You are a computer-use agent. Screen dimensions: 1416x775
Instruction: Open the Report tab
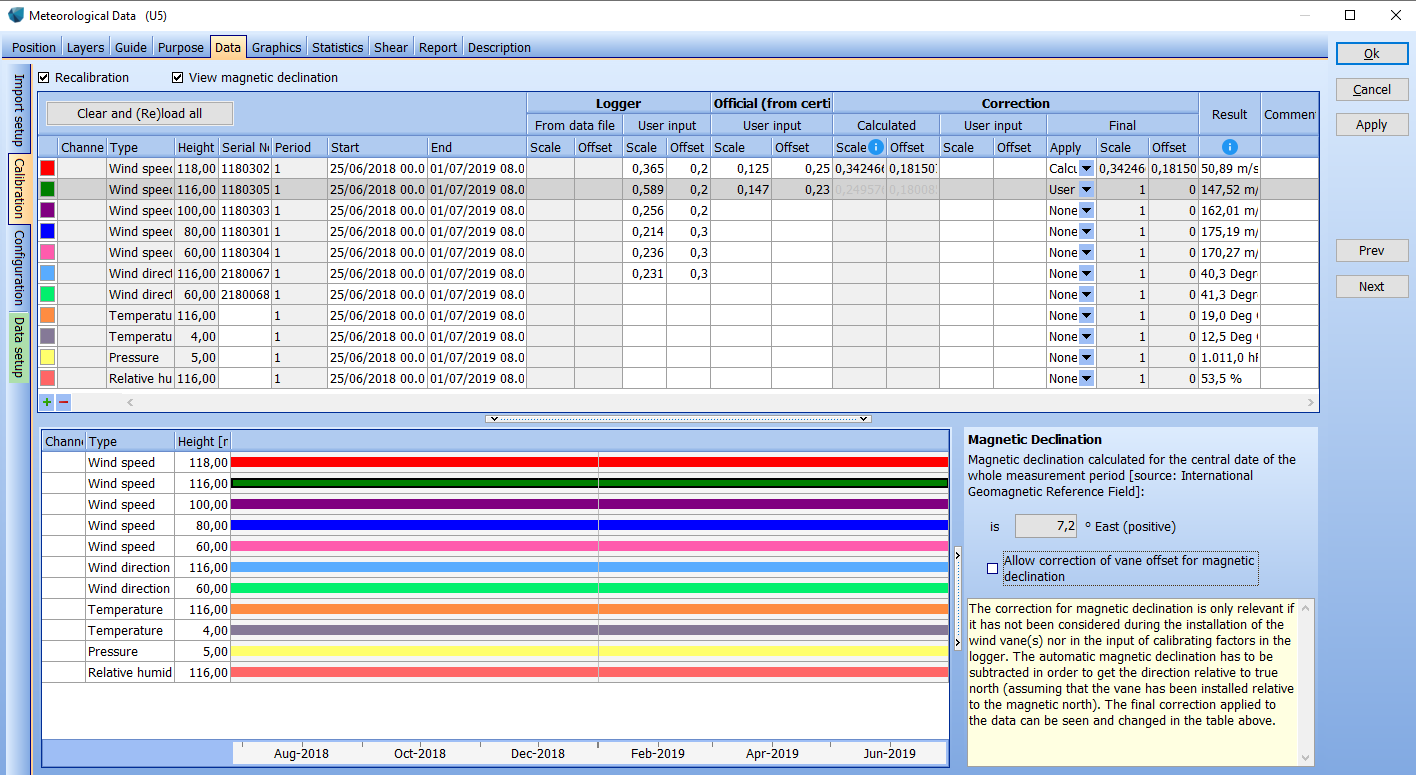[438, 47]
